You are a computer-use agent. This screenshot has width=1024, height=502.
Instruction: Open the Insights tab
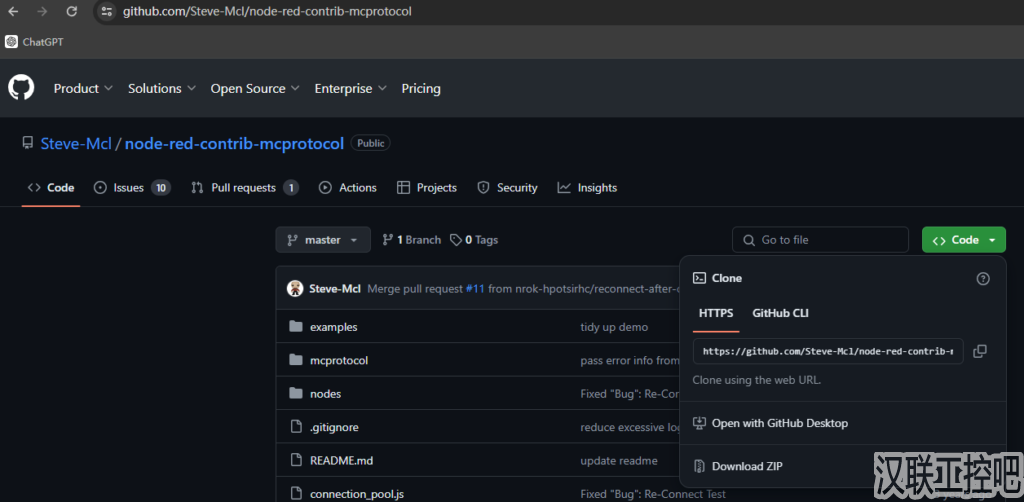tap(587, 187)
